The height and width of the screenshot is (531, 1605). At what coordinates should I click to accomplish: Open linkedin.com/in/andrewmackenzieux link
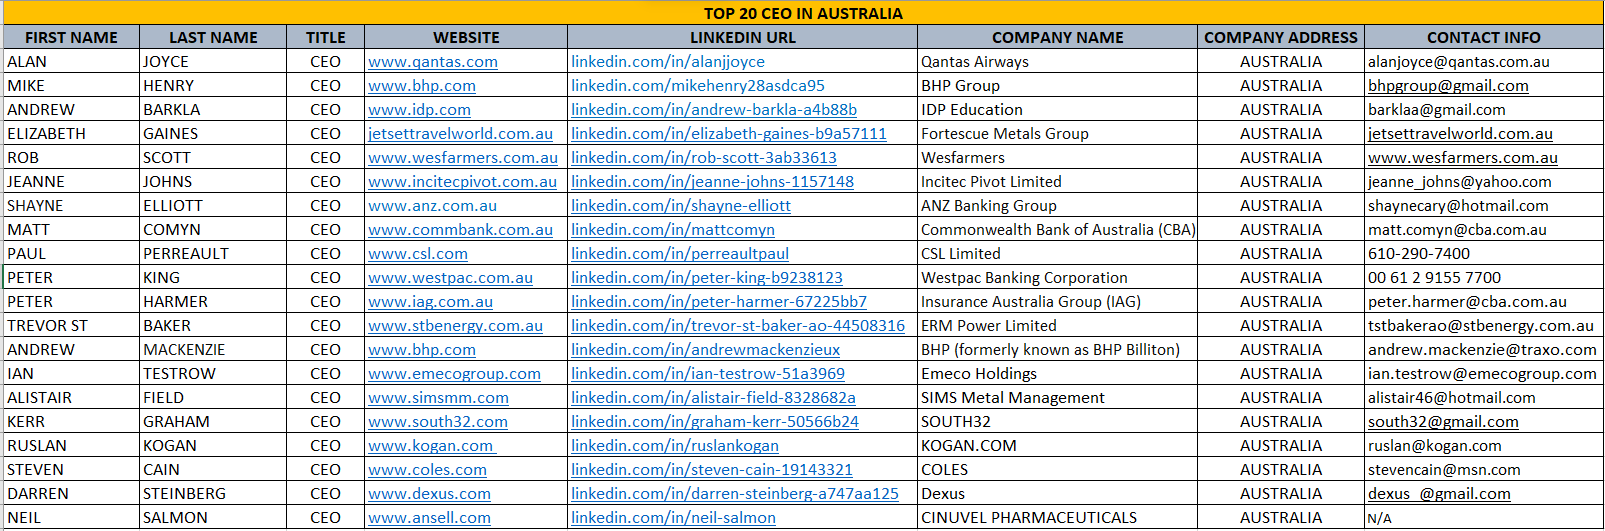(x=705, y=350)
